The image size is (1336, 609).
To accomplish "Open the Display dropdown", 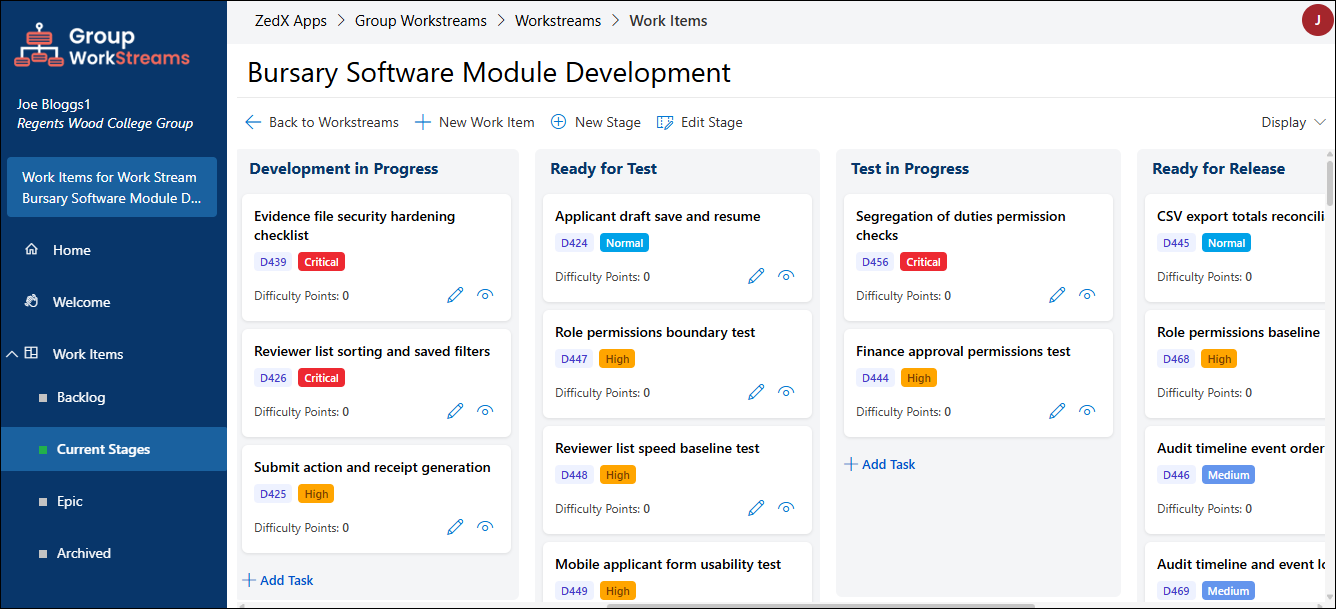I will 1294,122.
